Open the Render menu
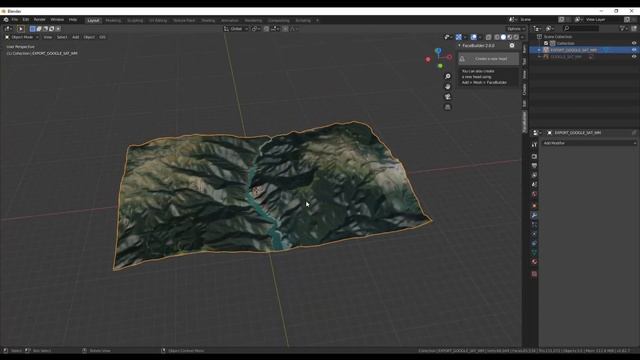640x360 pixels. (x=40, y=20)
